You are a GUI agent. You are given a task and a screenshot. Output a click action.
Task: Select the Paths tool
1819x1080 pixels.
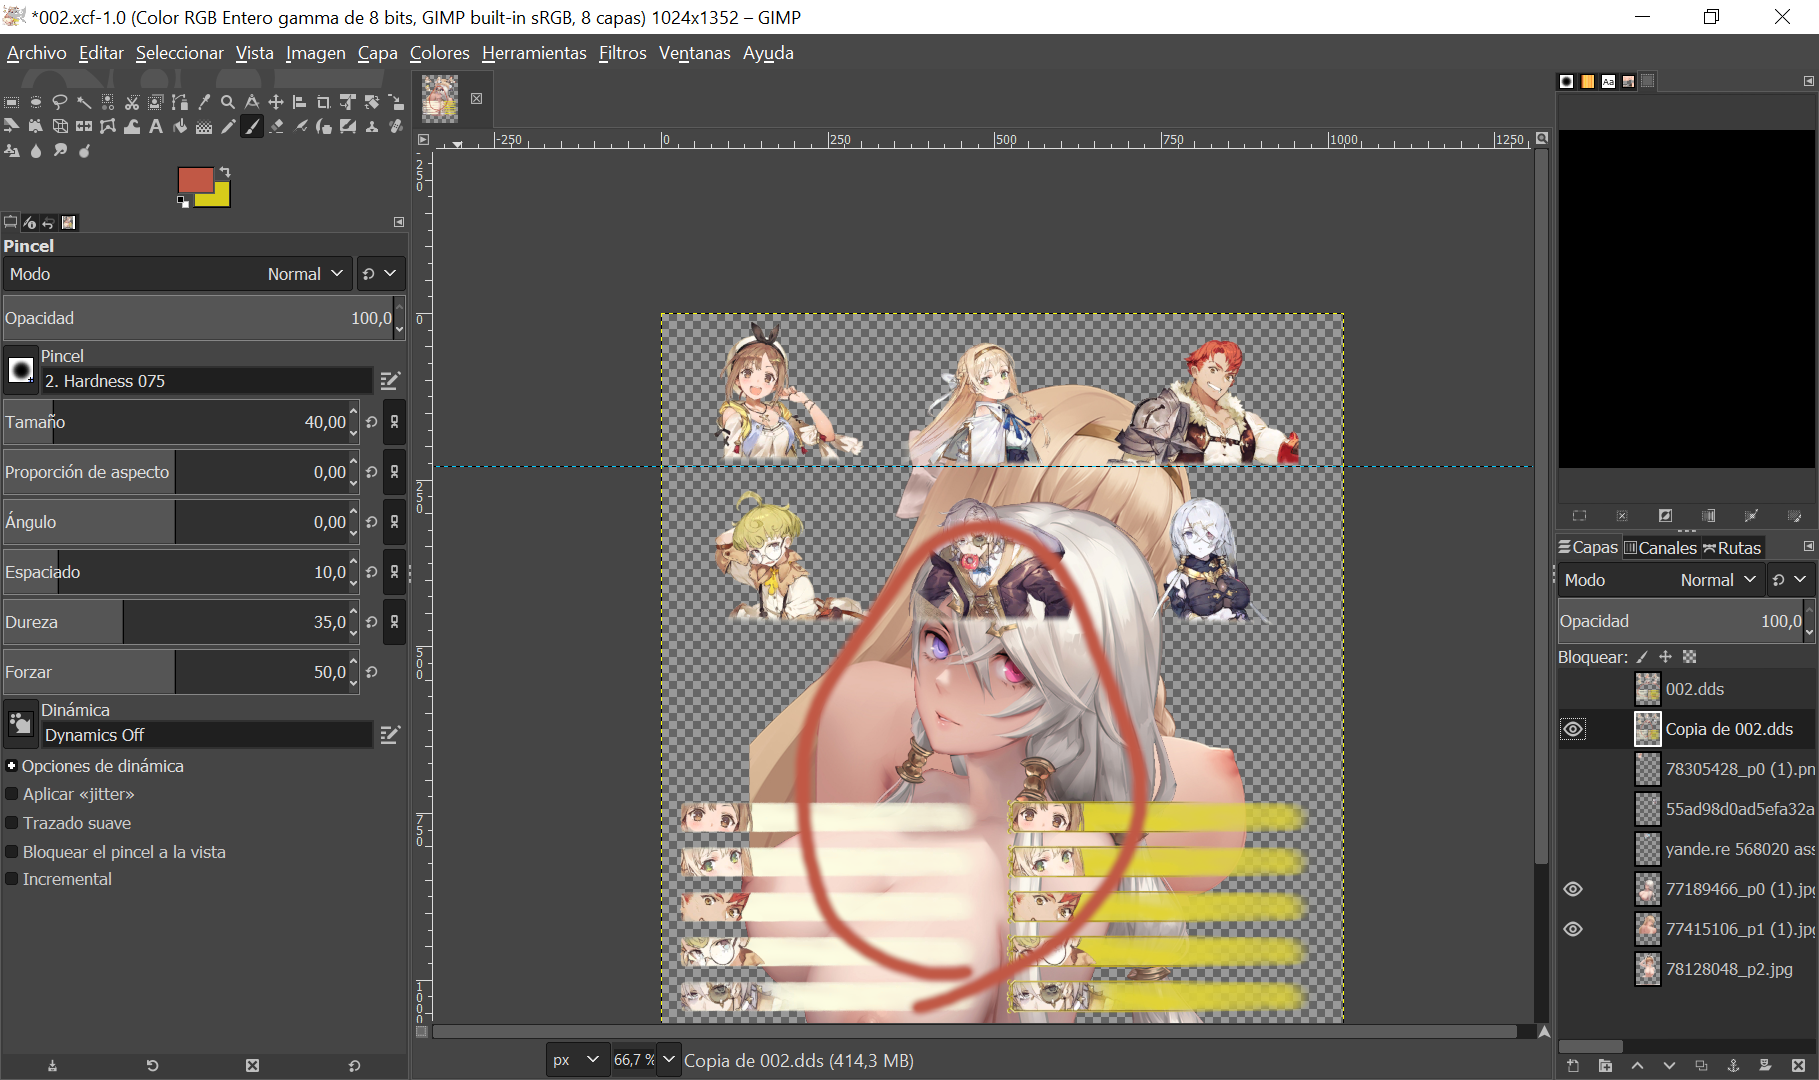click(x=180, y=102)
